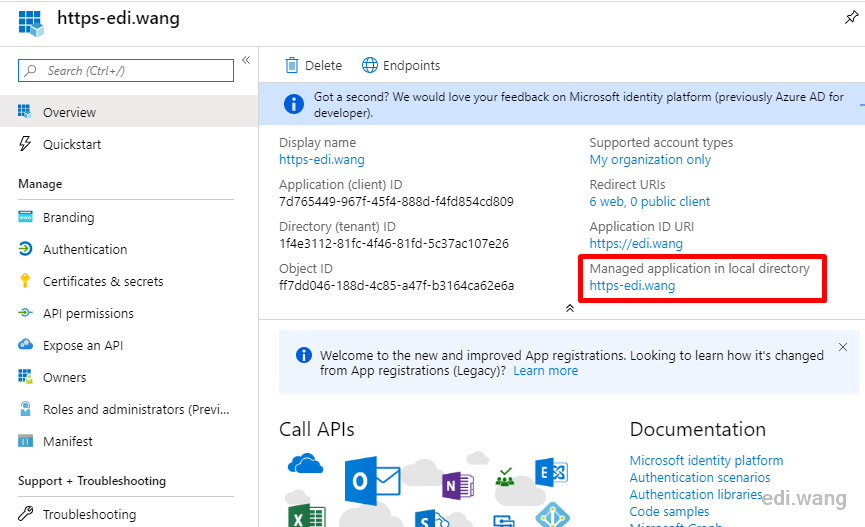Image resolution: width=865 pixels, height=527 pixels.
Task: Click the pin icon at top right
Action: 851,18
